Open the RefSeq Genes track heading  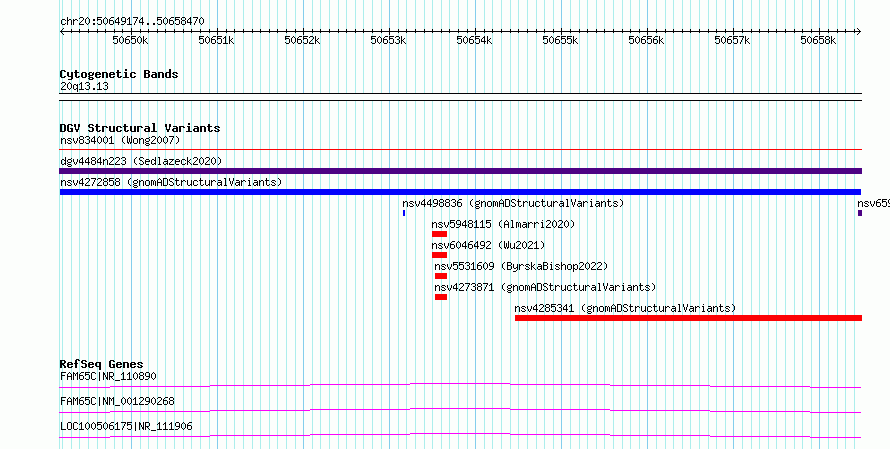(x=101, y=364)
